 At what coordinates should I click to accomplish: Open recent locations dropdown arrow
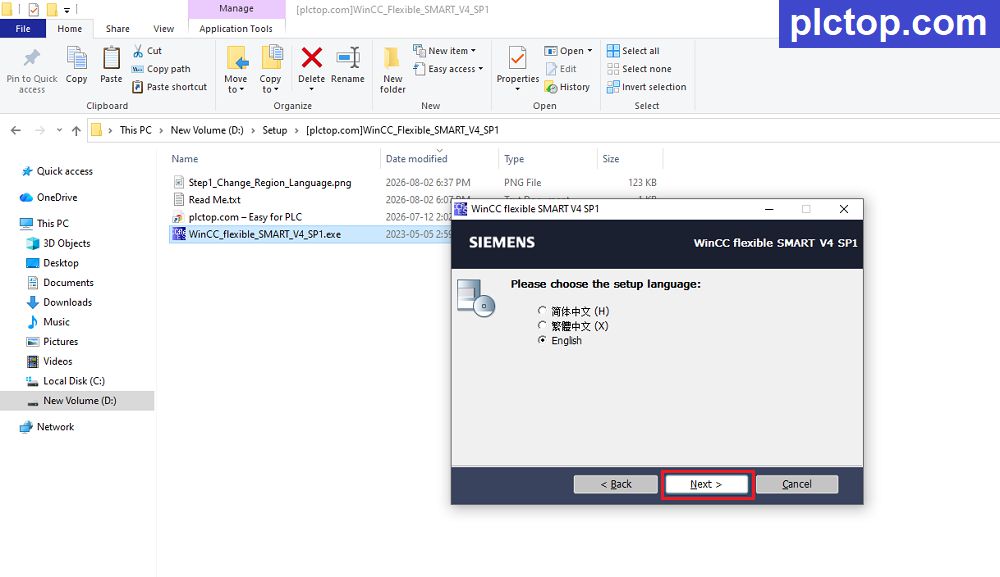59,130
